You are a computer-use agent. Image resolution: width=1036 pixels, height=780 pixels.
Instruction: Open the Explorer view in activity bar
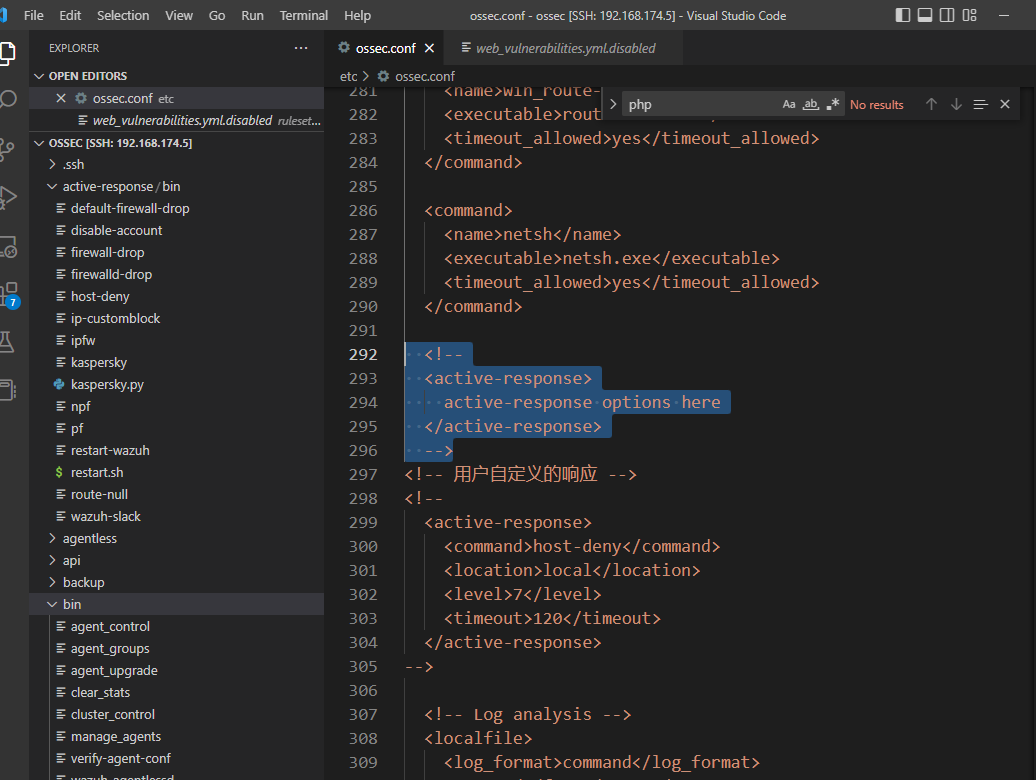coord(7,53)
